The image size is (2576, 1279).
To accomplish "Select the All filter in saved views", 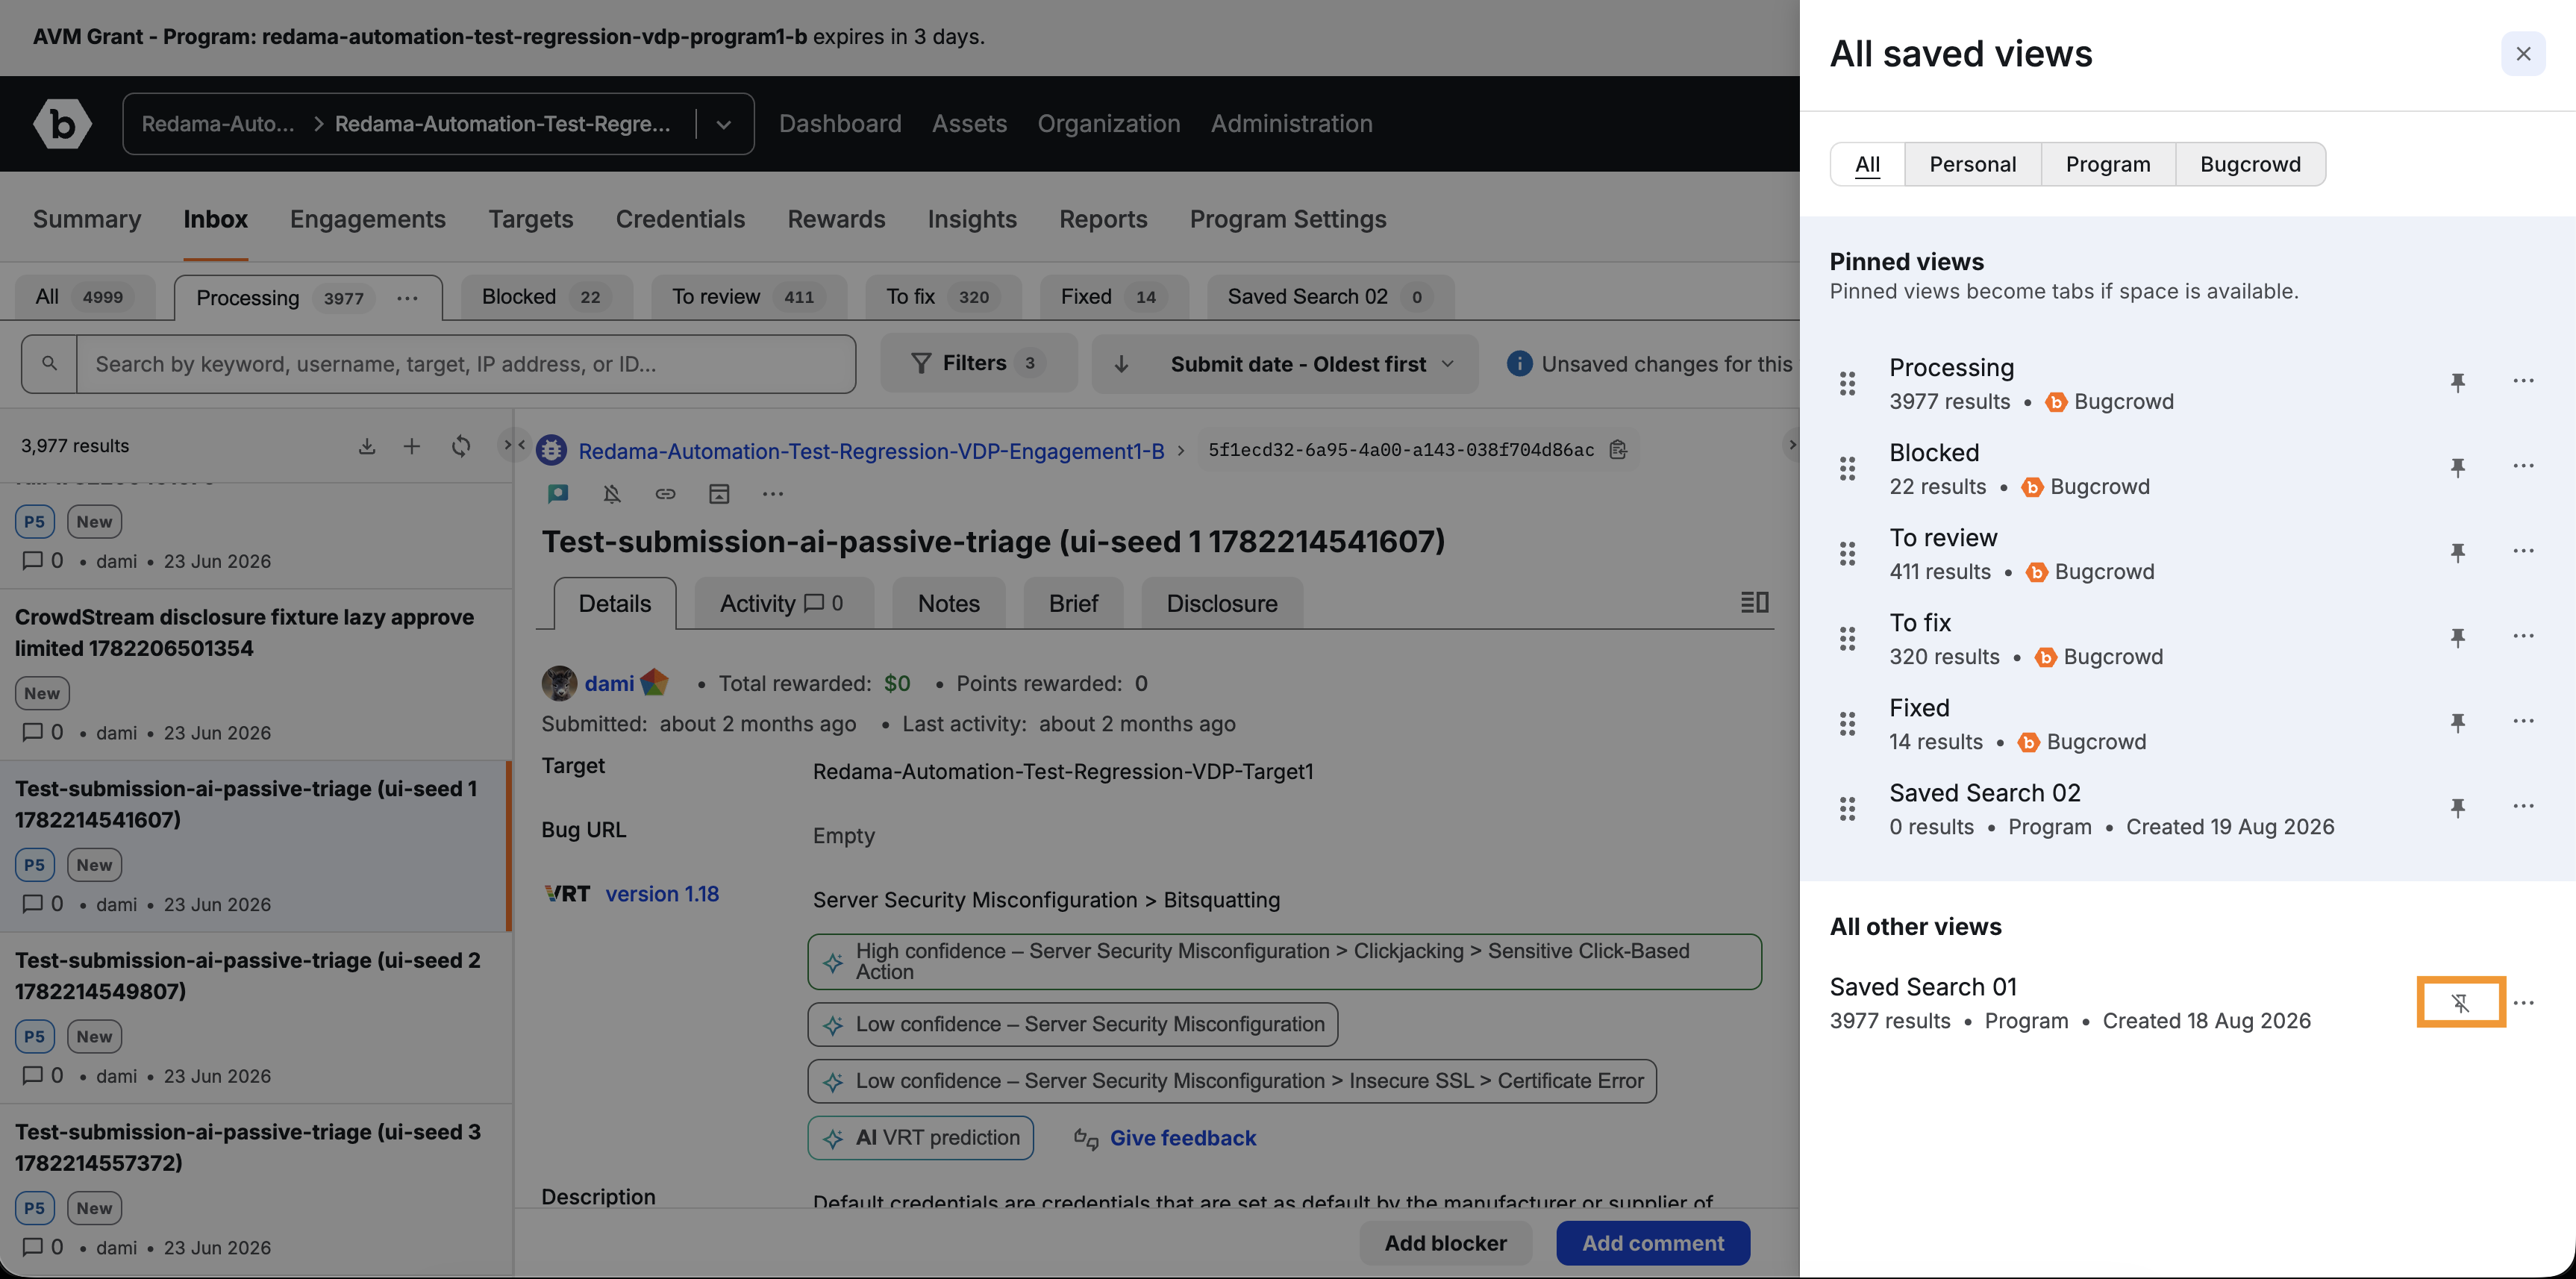I will pyautogui.click(x=1867, y=164).
